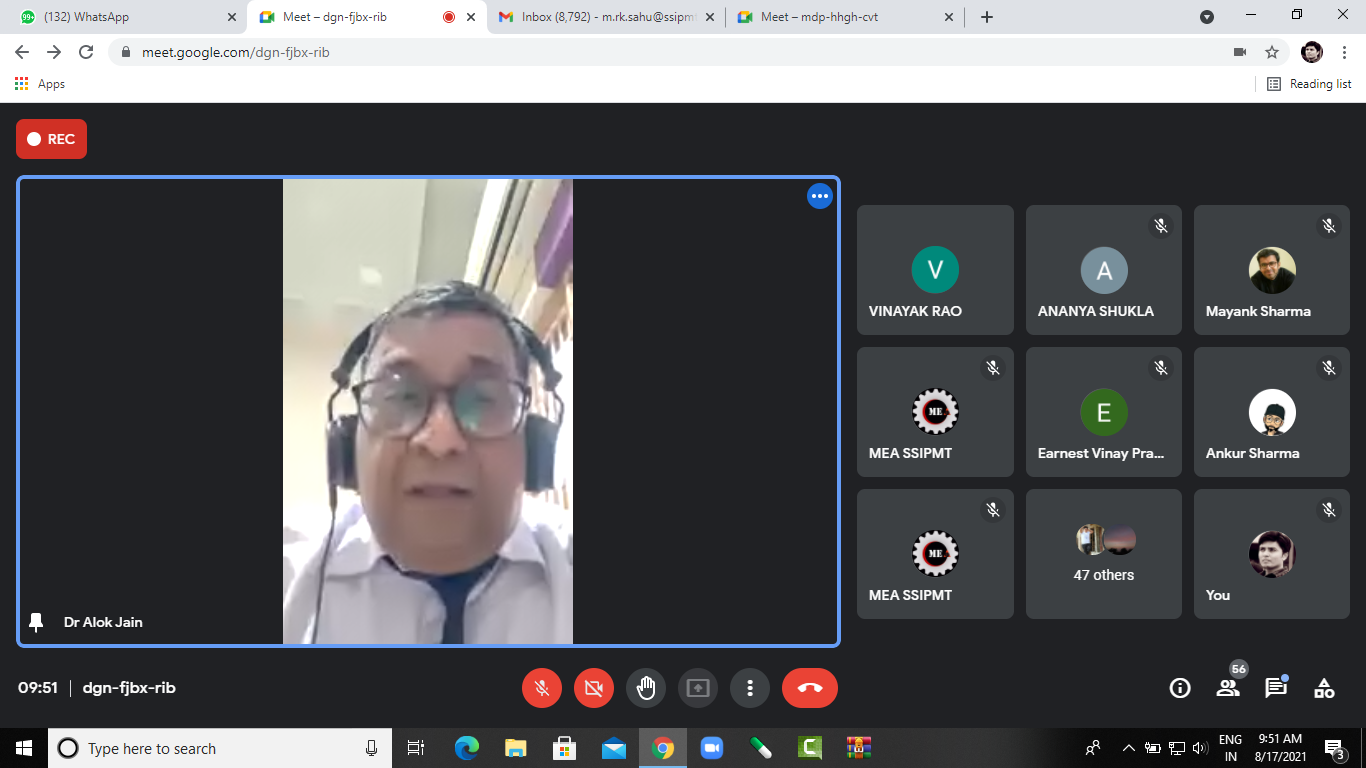This screenshot has height=768, width=1366.
Task: Open Microsoft Store from taskbar
Action: point(564,748)
